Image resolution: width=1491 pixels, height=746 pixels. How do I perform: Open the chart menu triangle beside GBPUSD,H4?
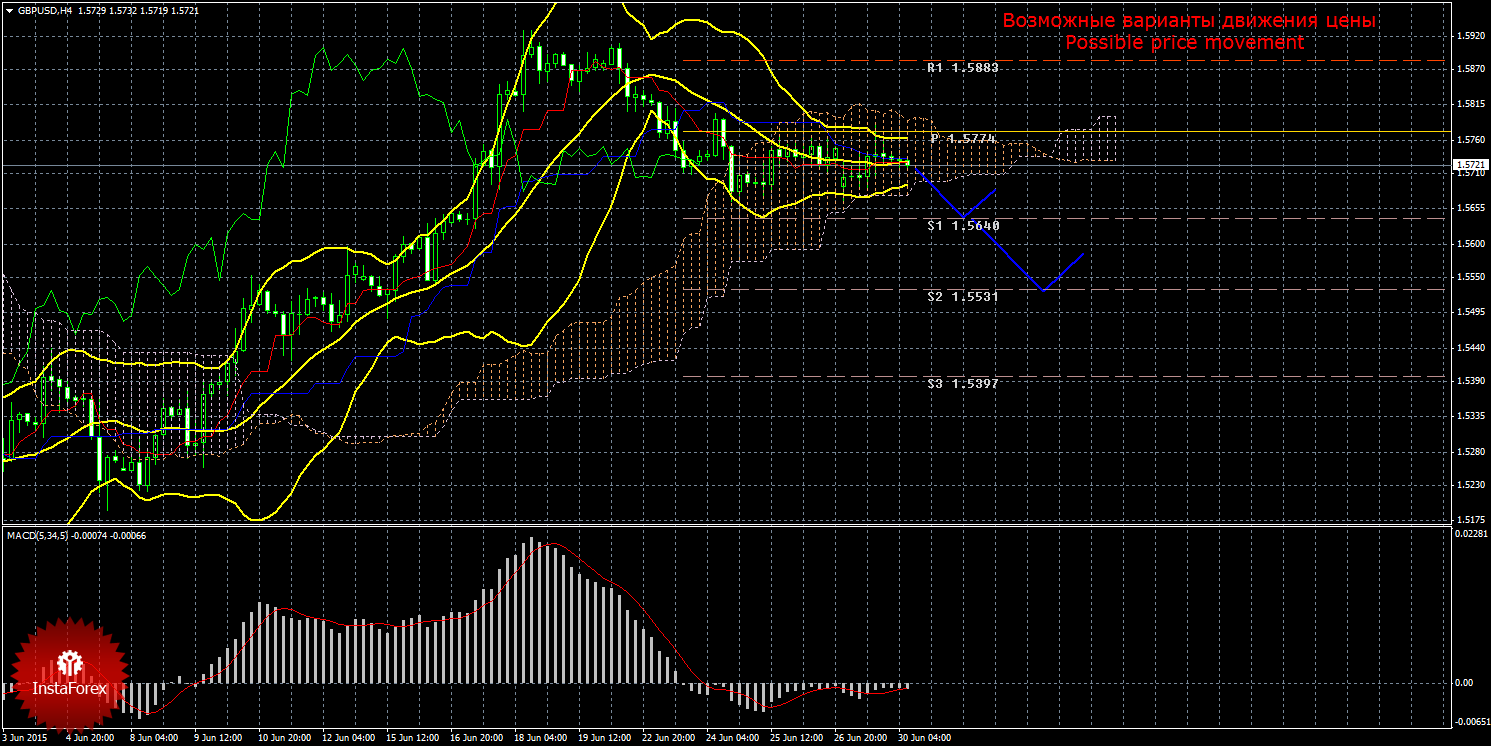coord(8,10)
